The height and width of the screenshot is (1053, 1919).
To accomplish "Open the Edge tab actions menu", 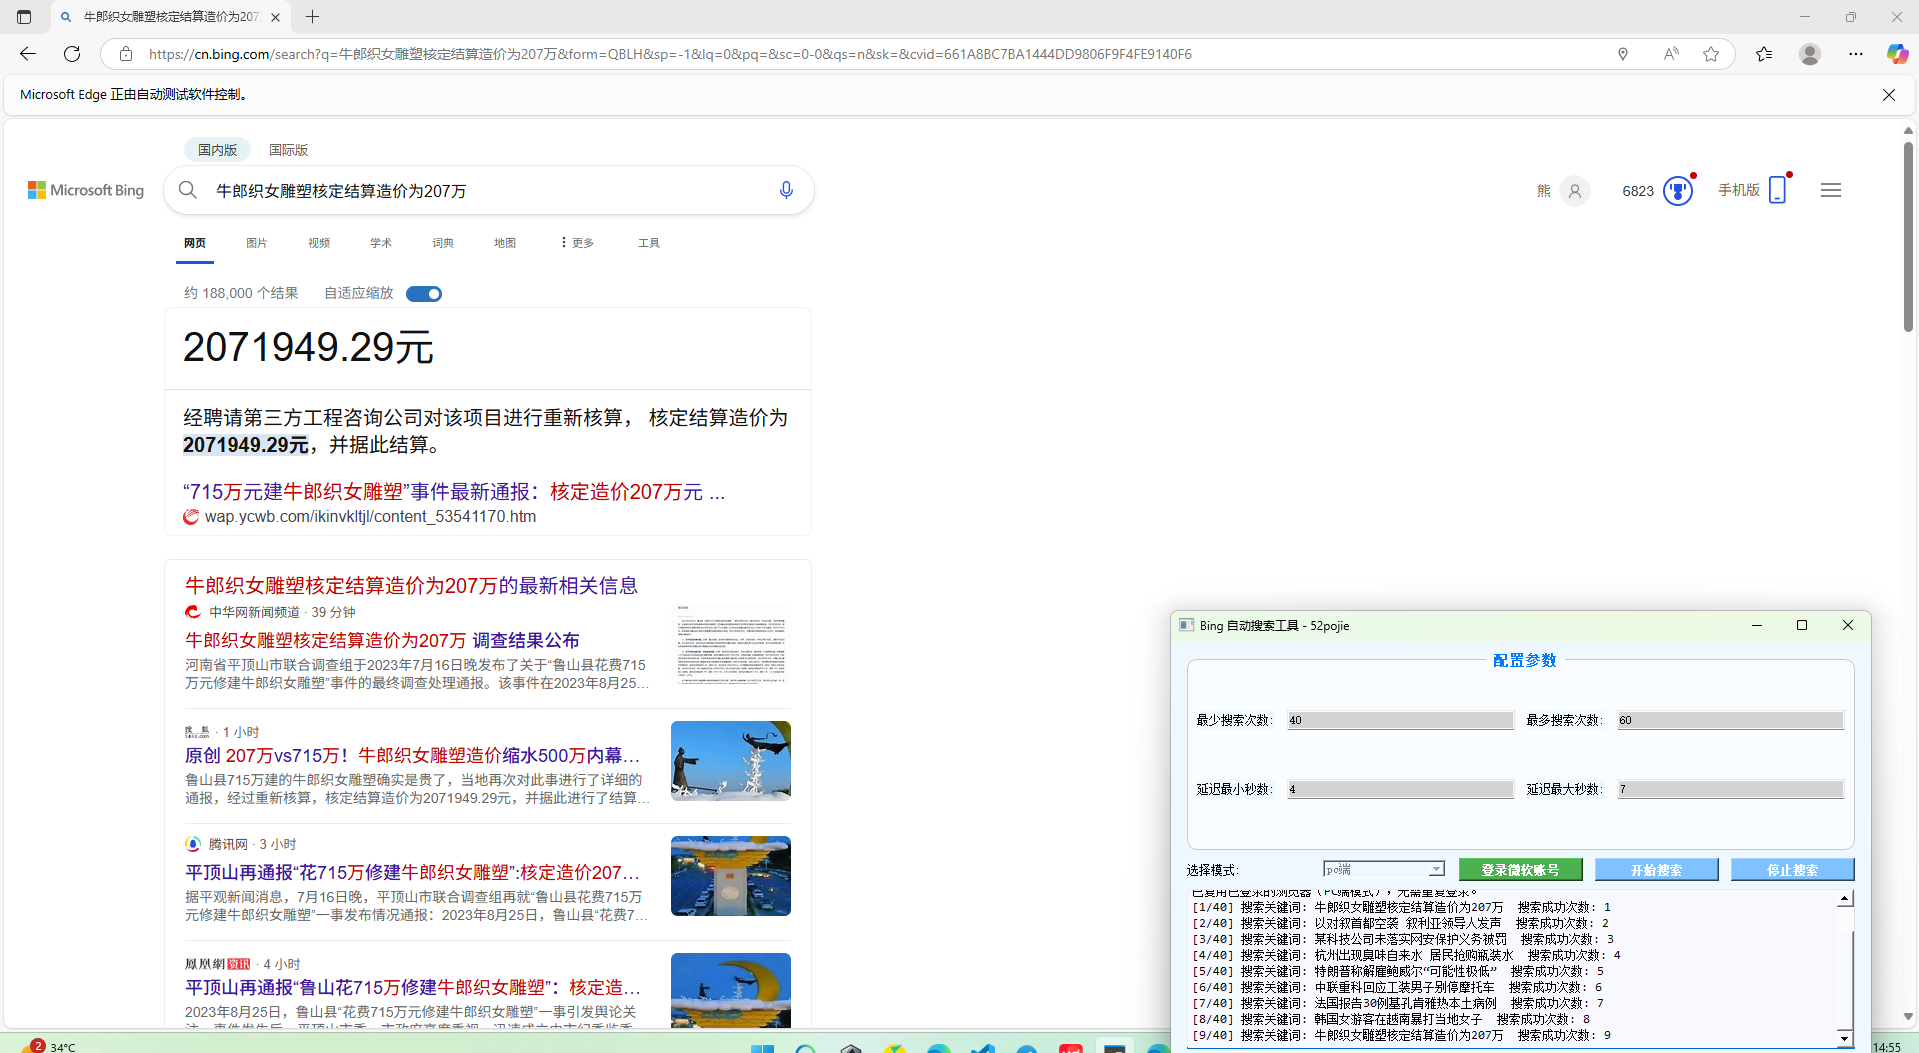I will (24, 17).
